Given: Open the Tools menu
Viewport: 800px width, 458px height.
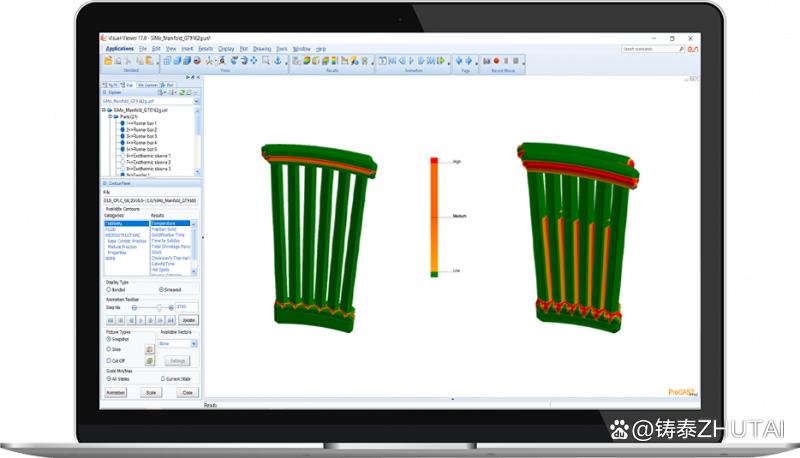Looking at the screenshot, I should coord(282,49).
